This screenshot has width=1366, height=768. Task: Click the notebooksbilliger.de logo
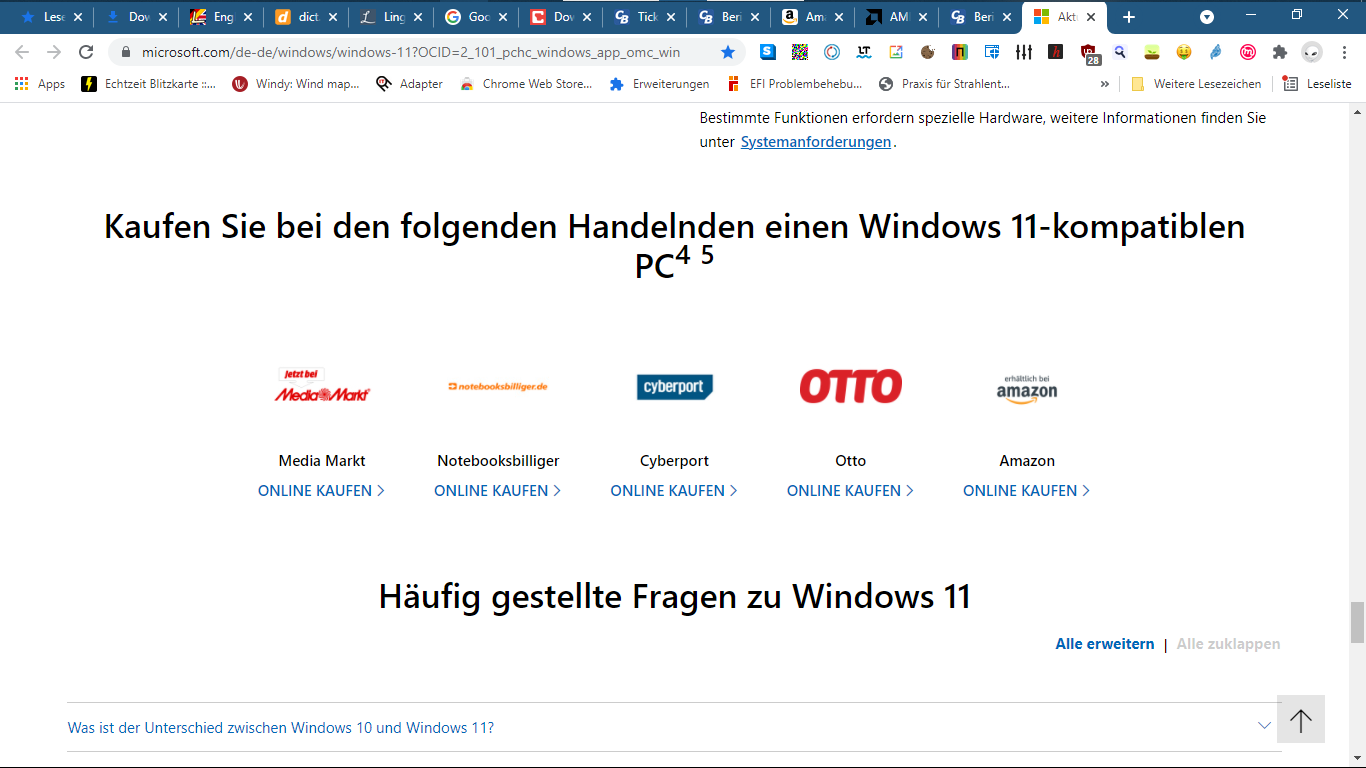click(498, 386)
